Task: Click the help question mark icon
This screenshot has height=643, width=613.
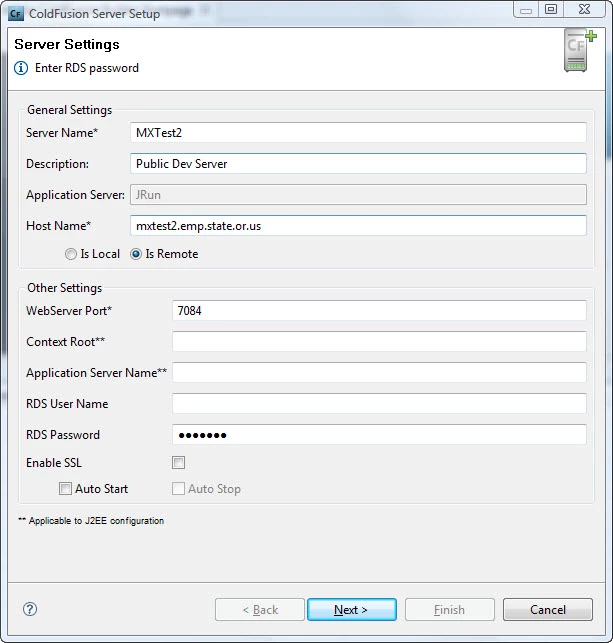Action: click(x=30, y=609)
